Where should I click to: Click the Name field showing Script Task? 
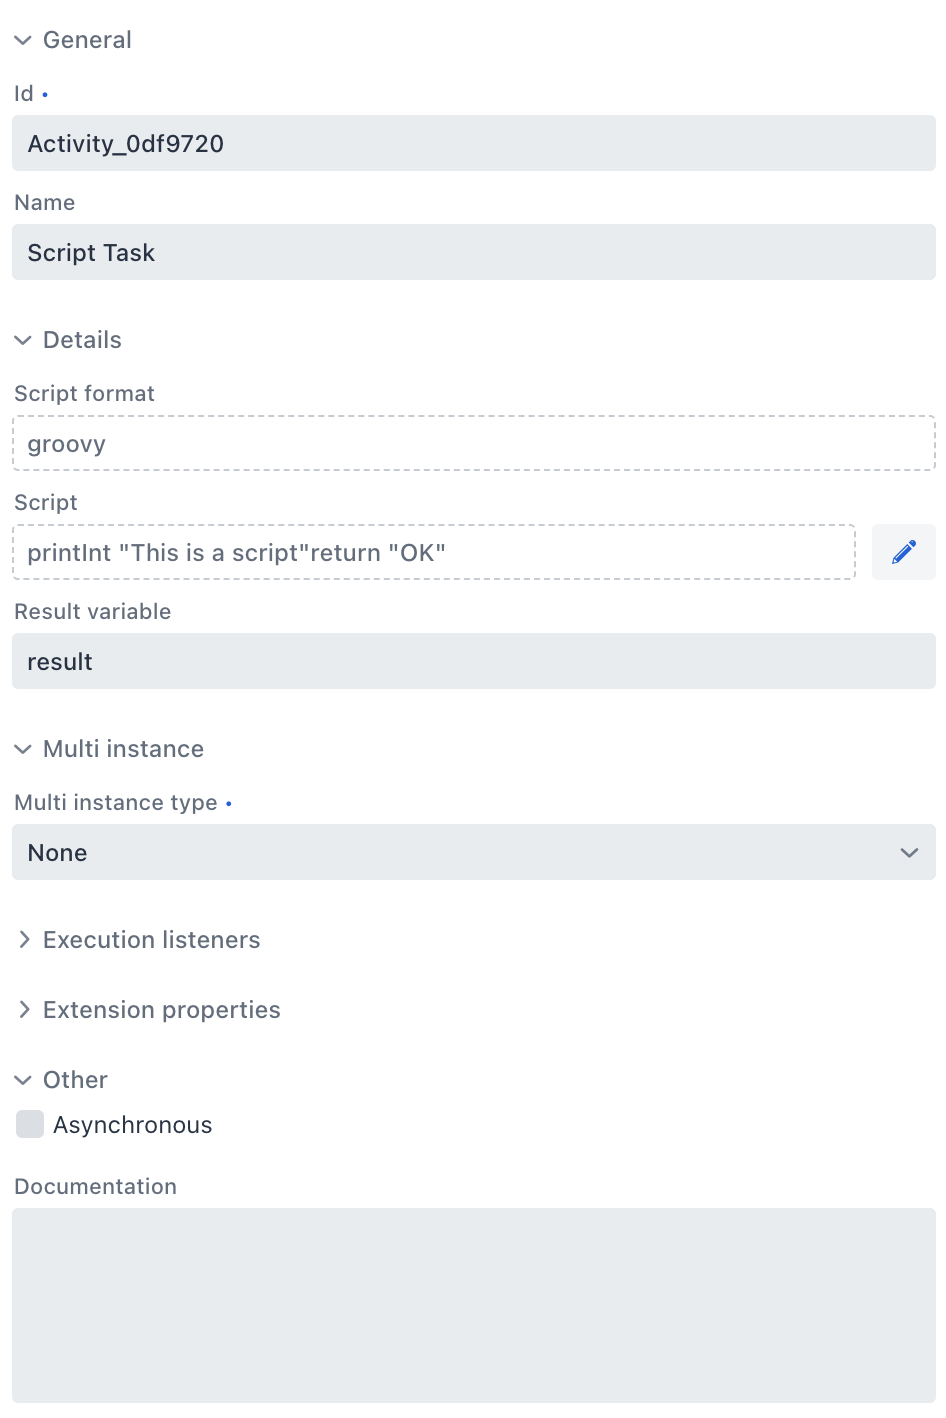(473, 252)
